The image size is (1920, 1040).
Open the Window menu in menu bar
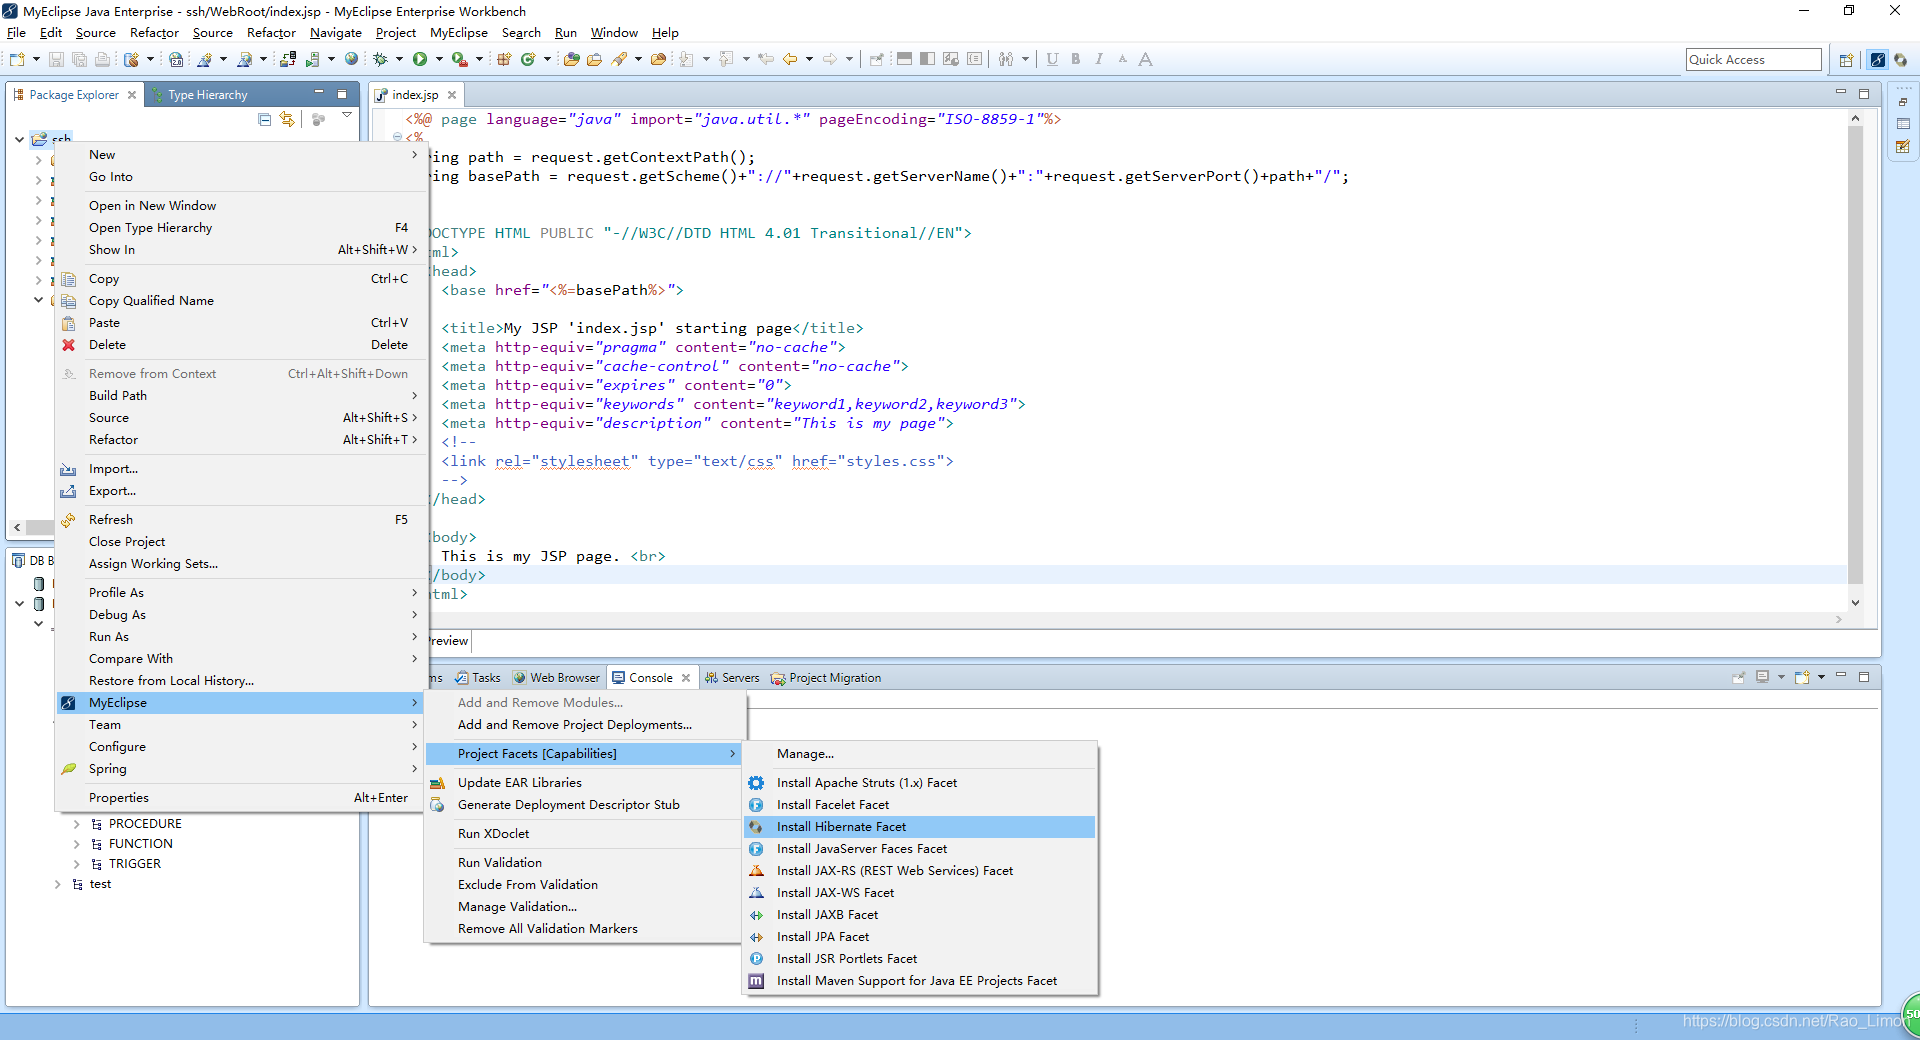614,33
